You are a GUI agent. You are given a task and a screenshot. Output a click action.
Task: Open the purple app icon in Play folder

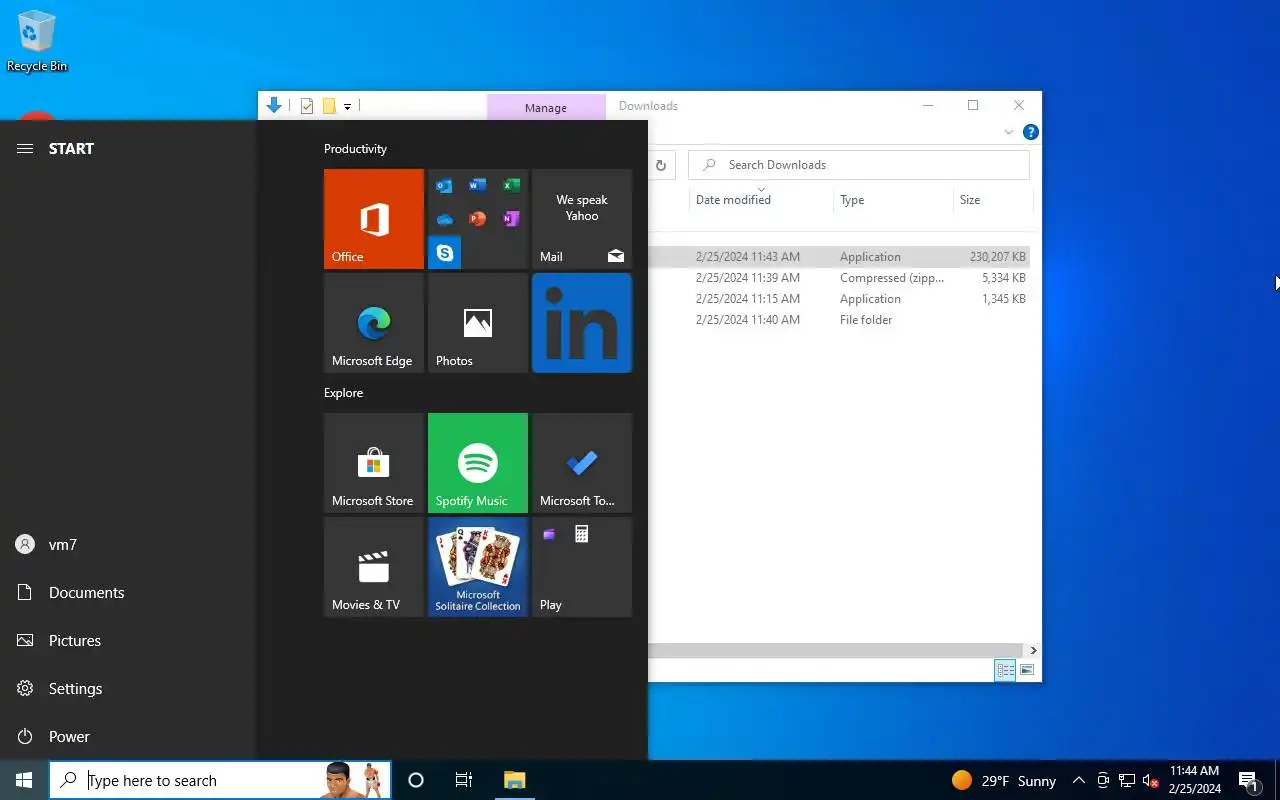[549, 535]
